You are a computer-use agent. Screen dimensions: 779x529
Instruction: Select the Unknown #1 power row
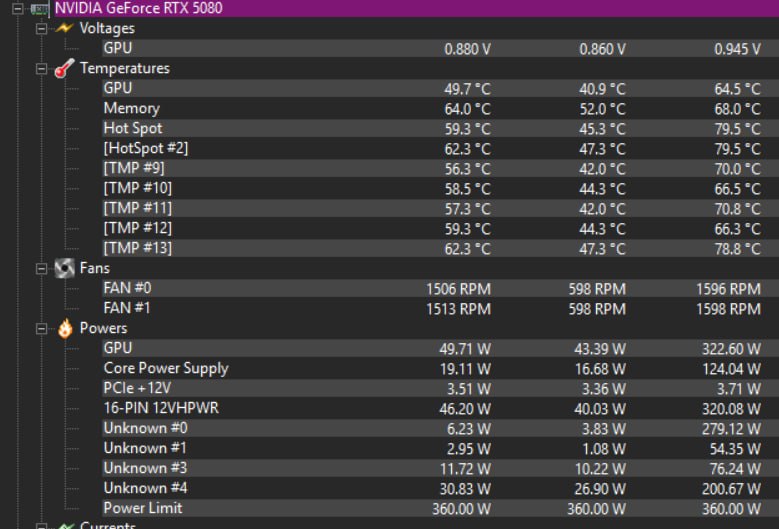(440, 449)
